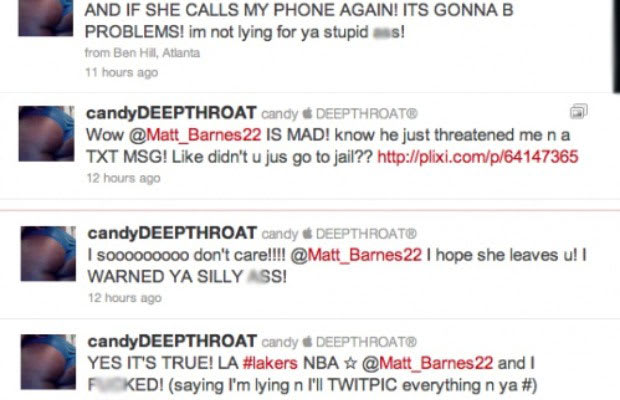Open the "11 hours ago" timestamp
Image resolution: width=620 pixels, height=400 pixels.
coord(121,73)
